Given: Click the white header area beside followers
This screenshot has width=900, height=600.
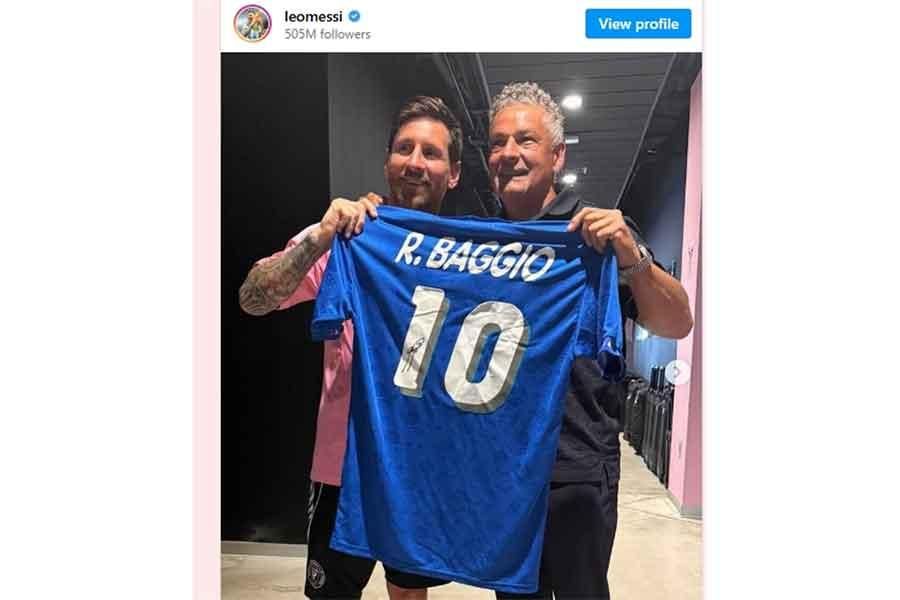Looking at the screenshot, I should [x=476, y=26].
